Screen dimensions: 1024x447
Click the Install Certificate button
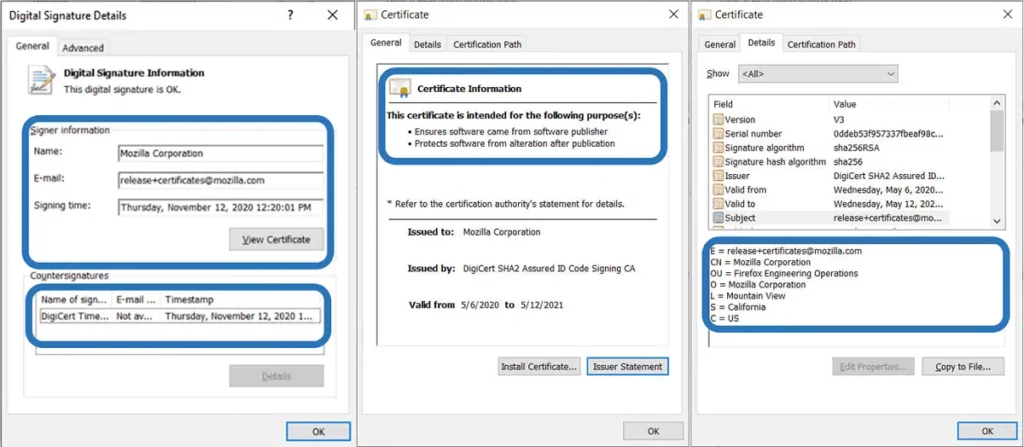(539, 367)
